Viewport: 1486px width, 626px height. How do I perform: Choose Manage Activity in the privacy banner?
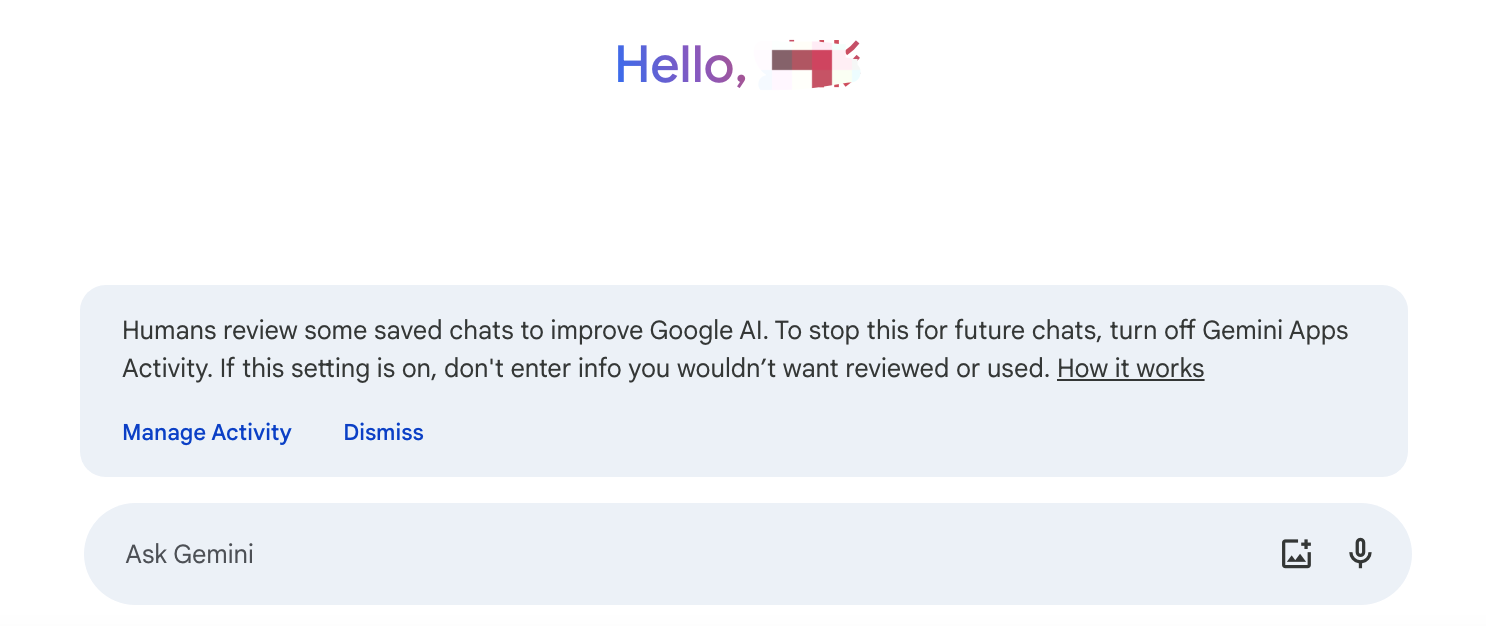pyautogui.click(x=207, y=433)
